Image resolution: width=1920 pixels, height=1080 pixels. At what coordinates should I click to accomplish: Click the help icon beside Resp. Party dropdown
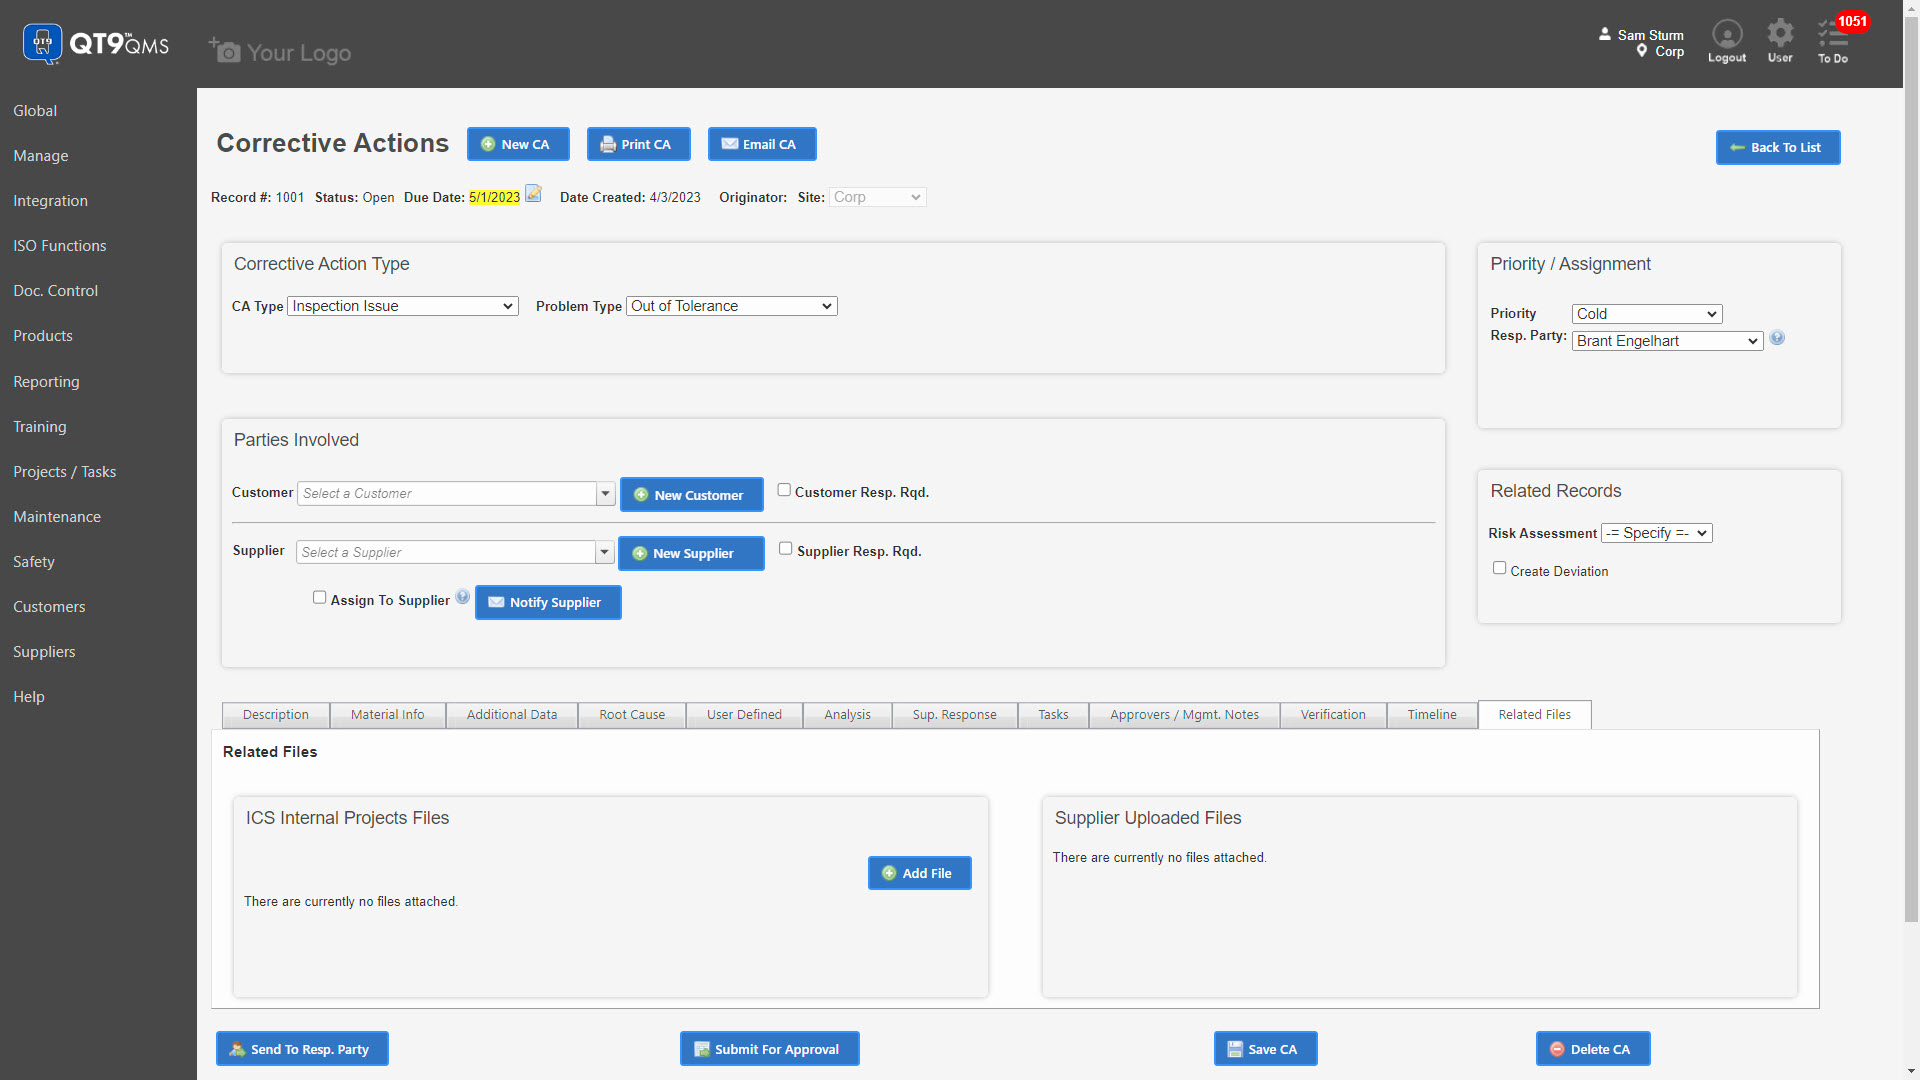[1778, 338]
